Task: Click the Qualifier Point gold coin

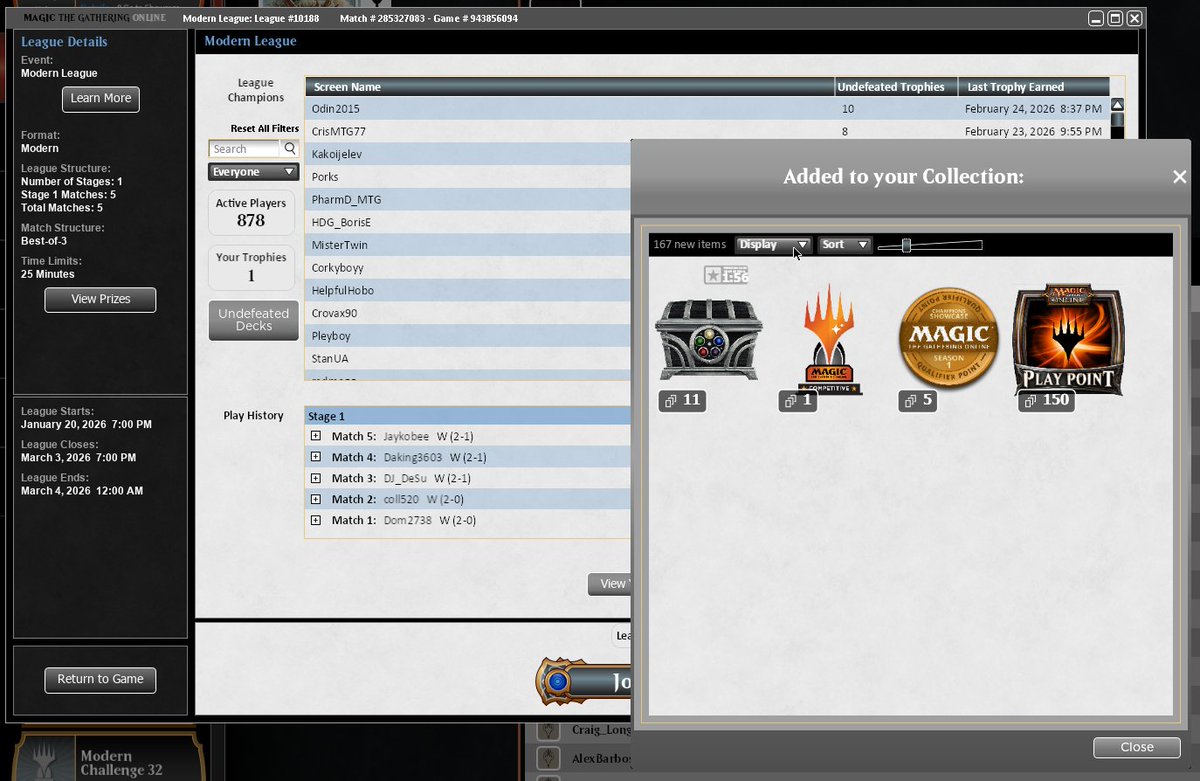Action: point(949,339)
